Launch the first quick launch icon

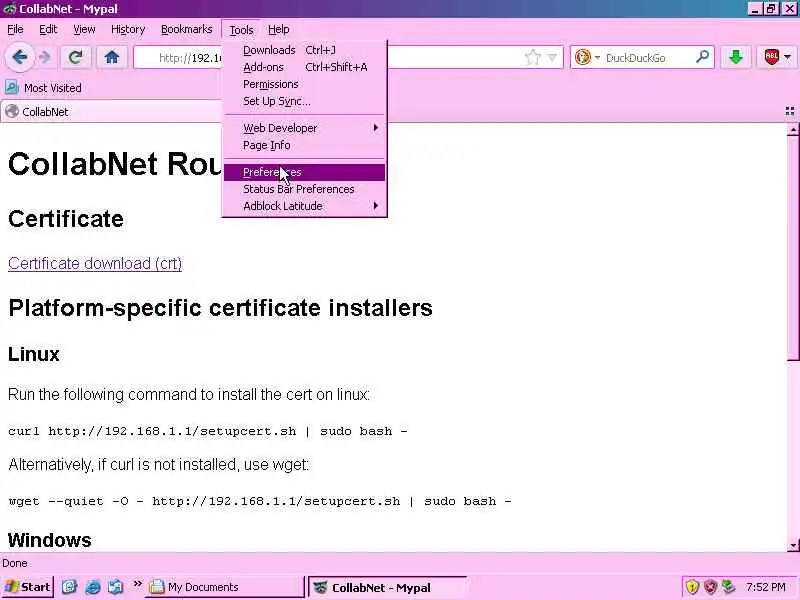(x=69, y=587)
